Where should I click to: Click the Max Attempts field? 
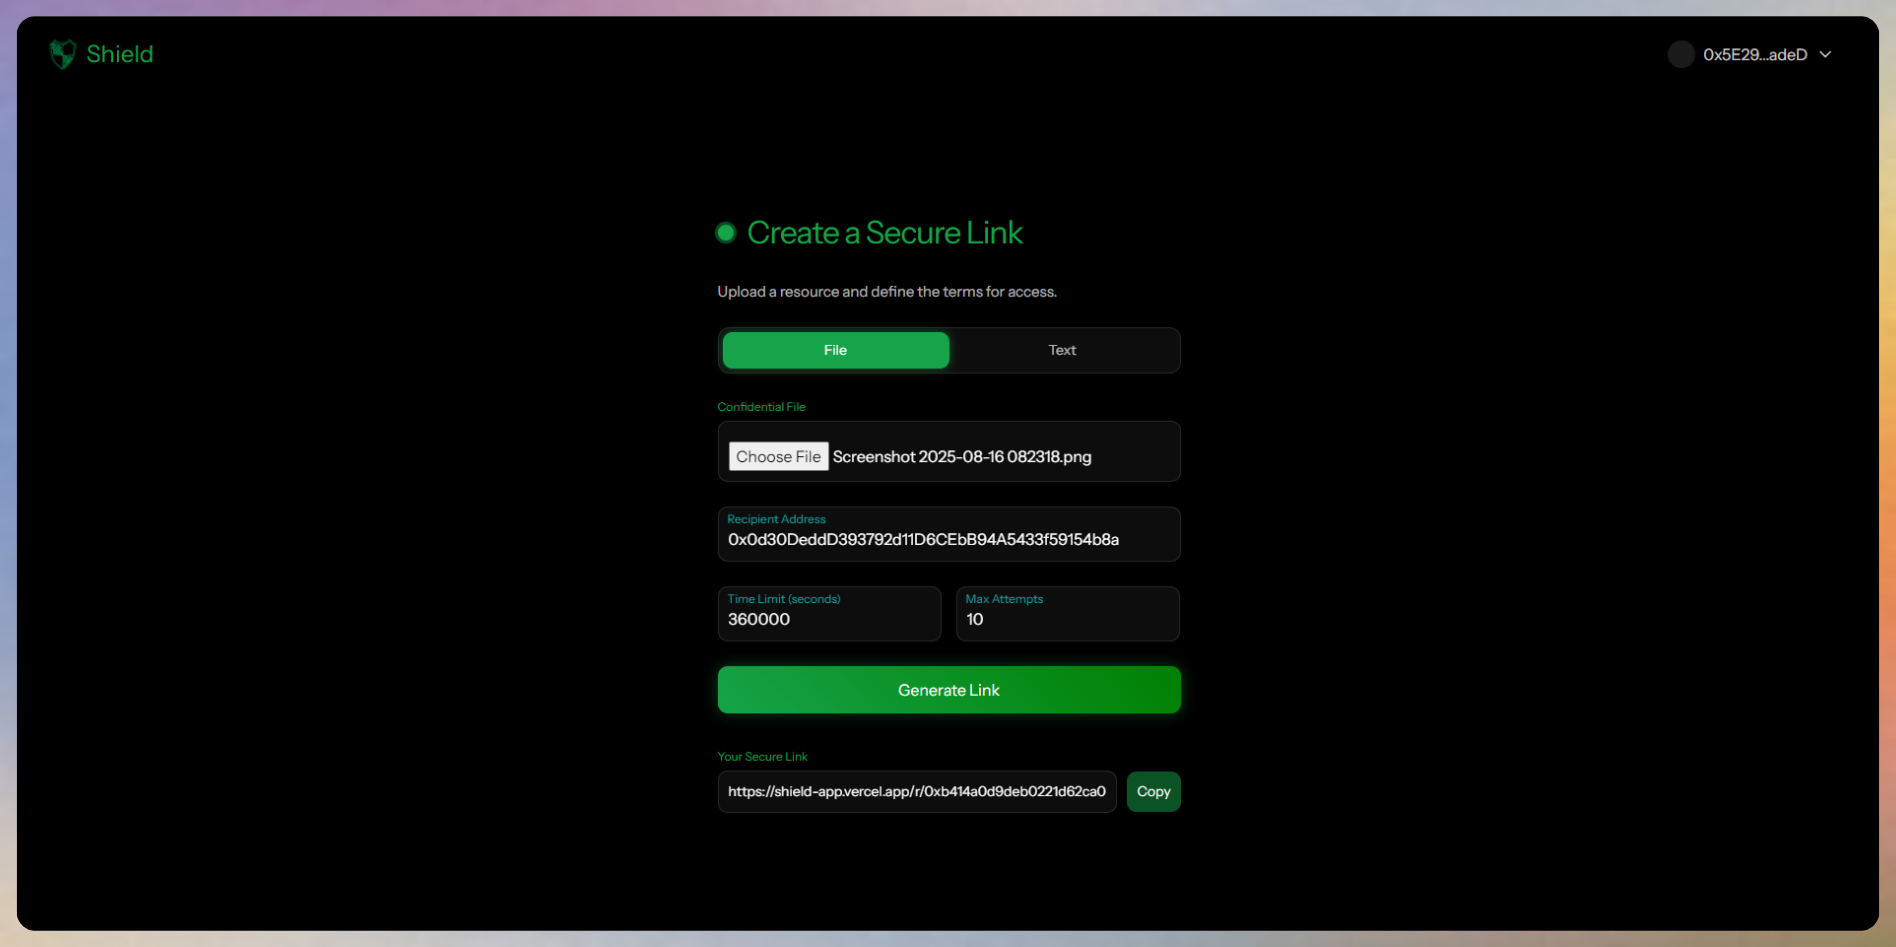coord(1068,613)
